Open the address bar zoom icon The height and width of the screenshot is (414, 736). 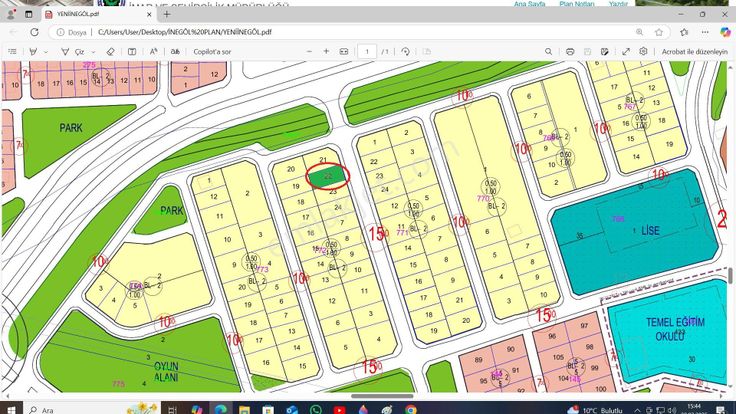point(639,32)
